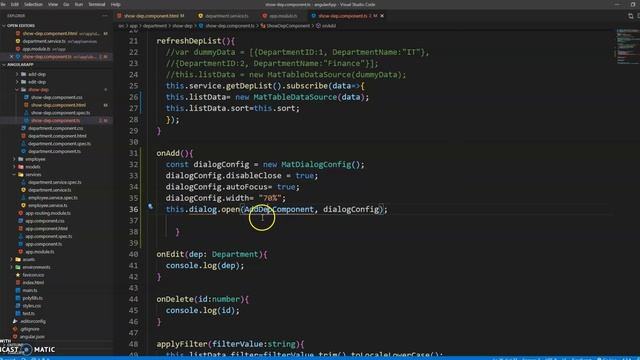This screenshot has height=360, width=640.
Task: Open .gitignore file
Action: coord(29,329)
